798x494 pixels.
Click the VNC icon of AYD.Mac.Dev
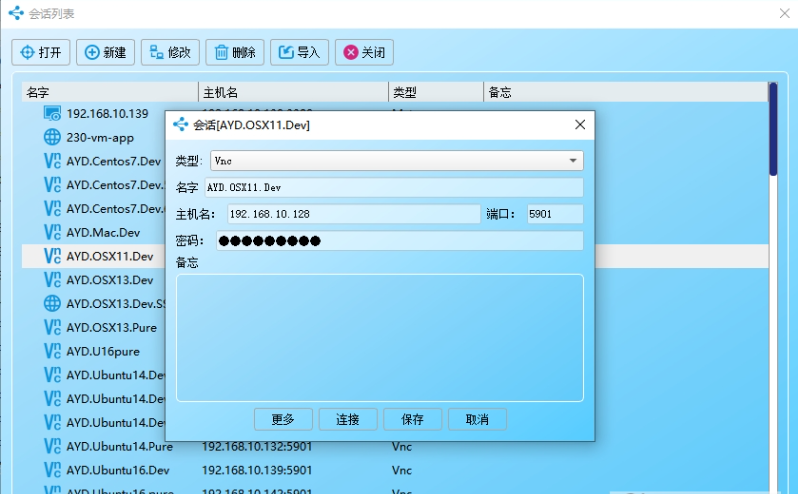click(52, 232)
